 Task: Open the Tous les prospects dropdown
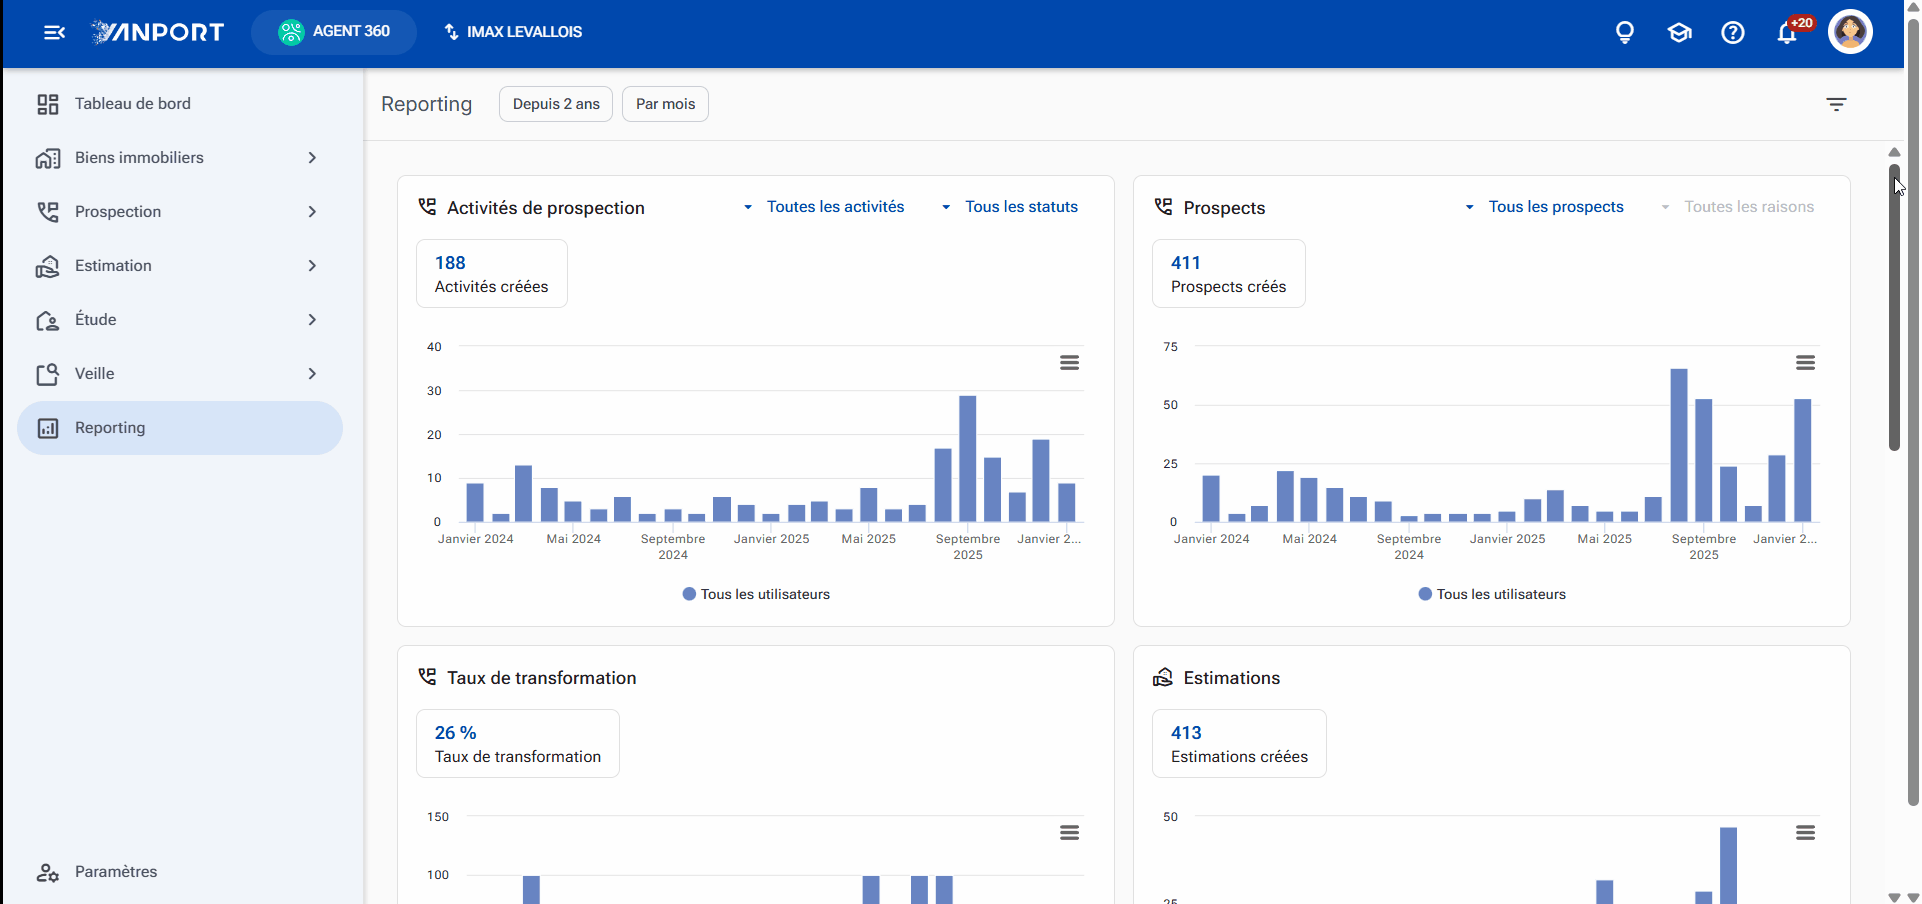click(1545, 207)
